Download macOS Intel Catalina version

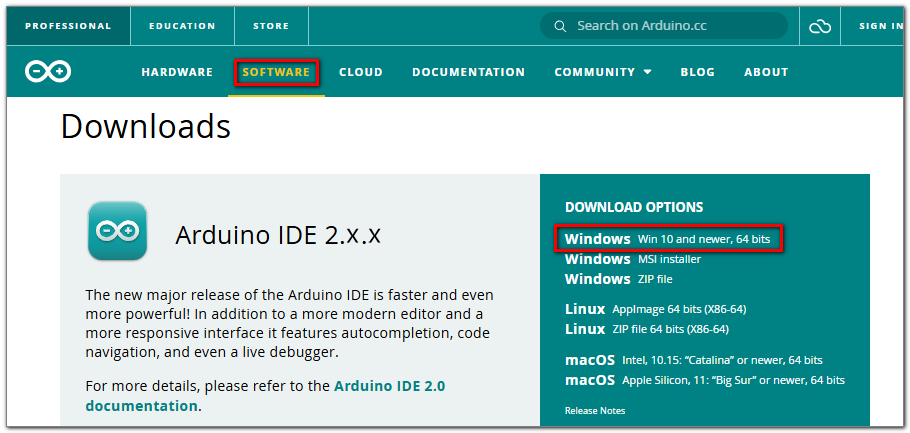pyautogui.click(x=694, y=360)
